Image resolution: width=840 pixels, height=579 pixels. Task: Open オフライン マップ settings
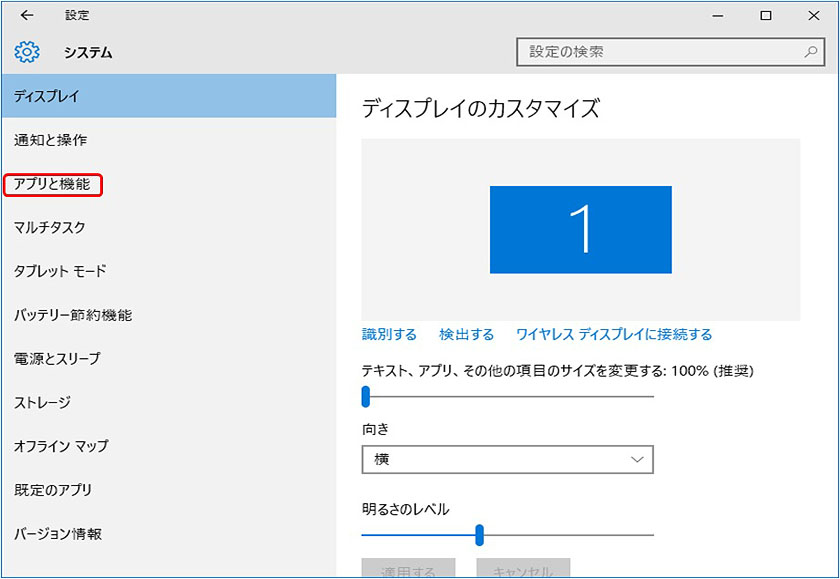point(169,446)
